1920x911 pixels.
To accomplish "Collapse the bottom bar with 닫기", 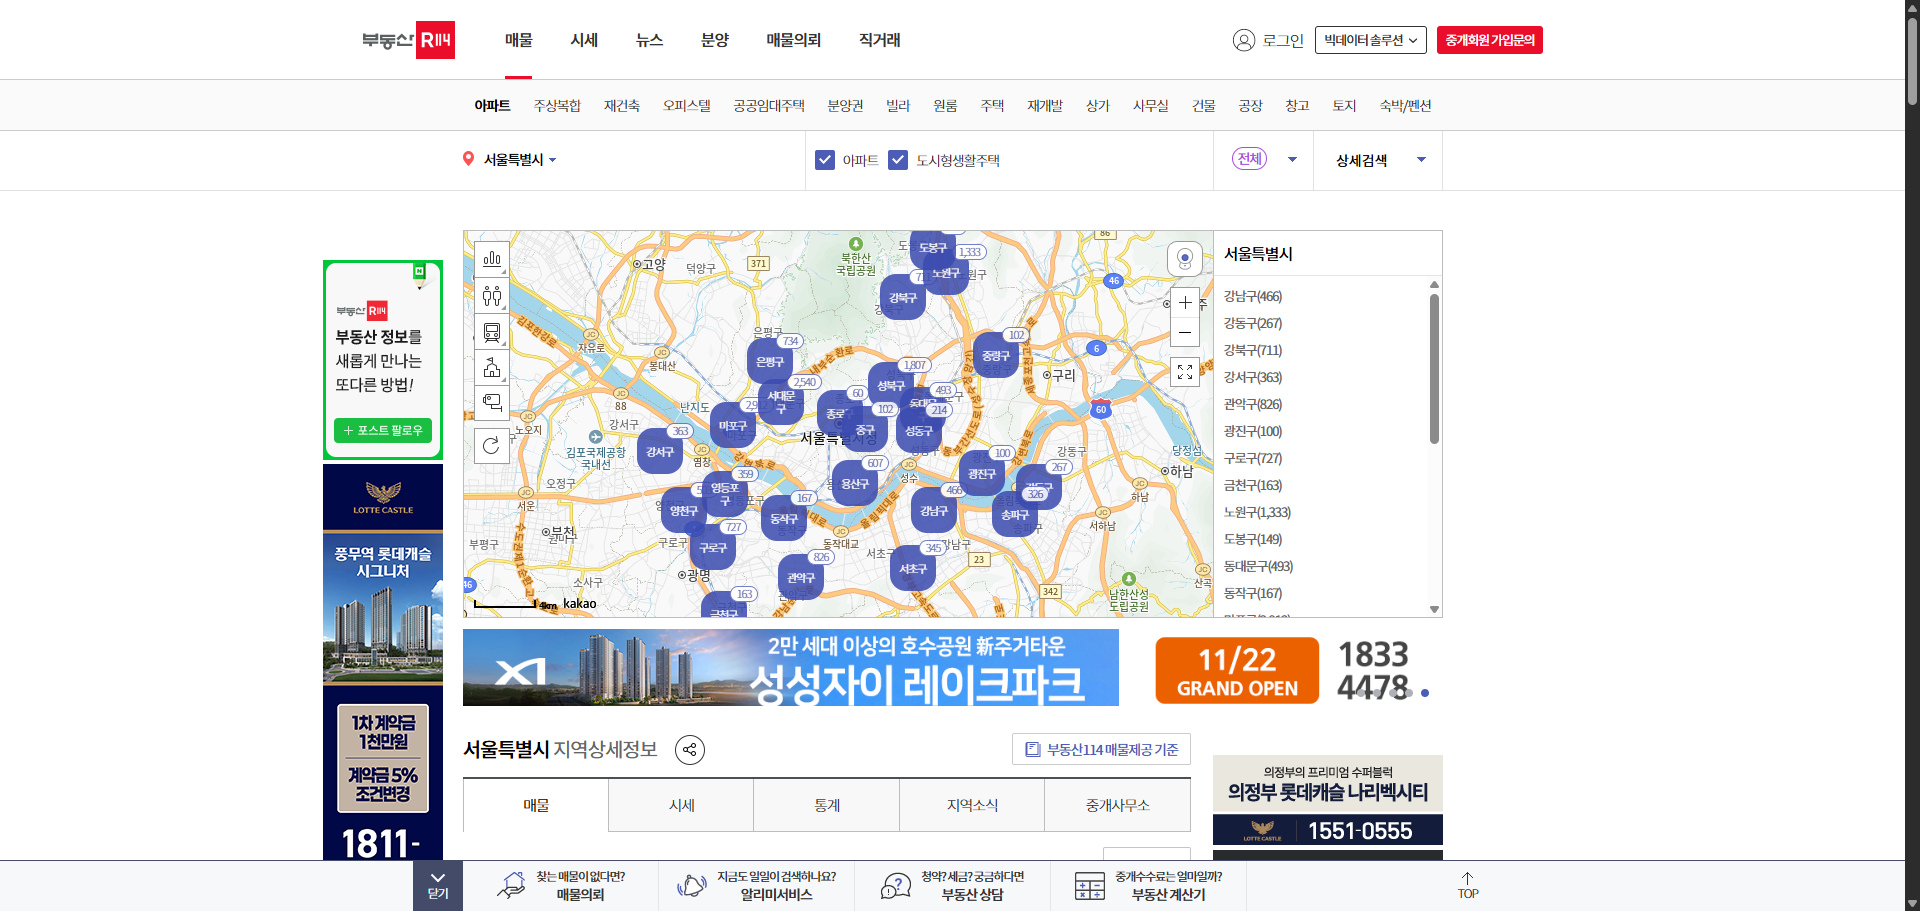I will [x=438, y=885].
